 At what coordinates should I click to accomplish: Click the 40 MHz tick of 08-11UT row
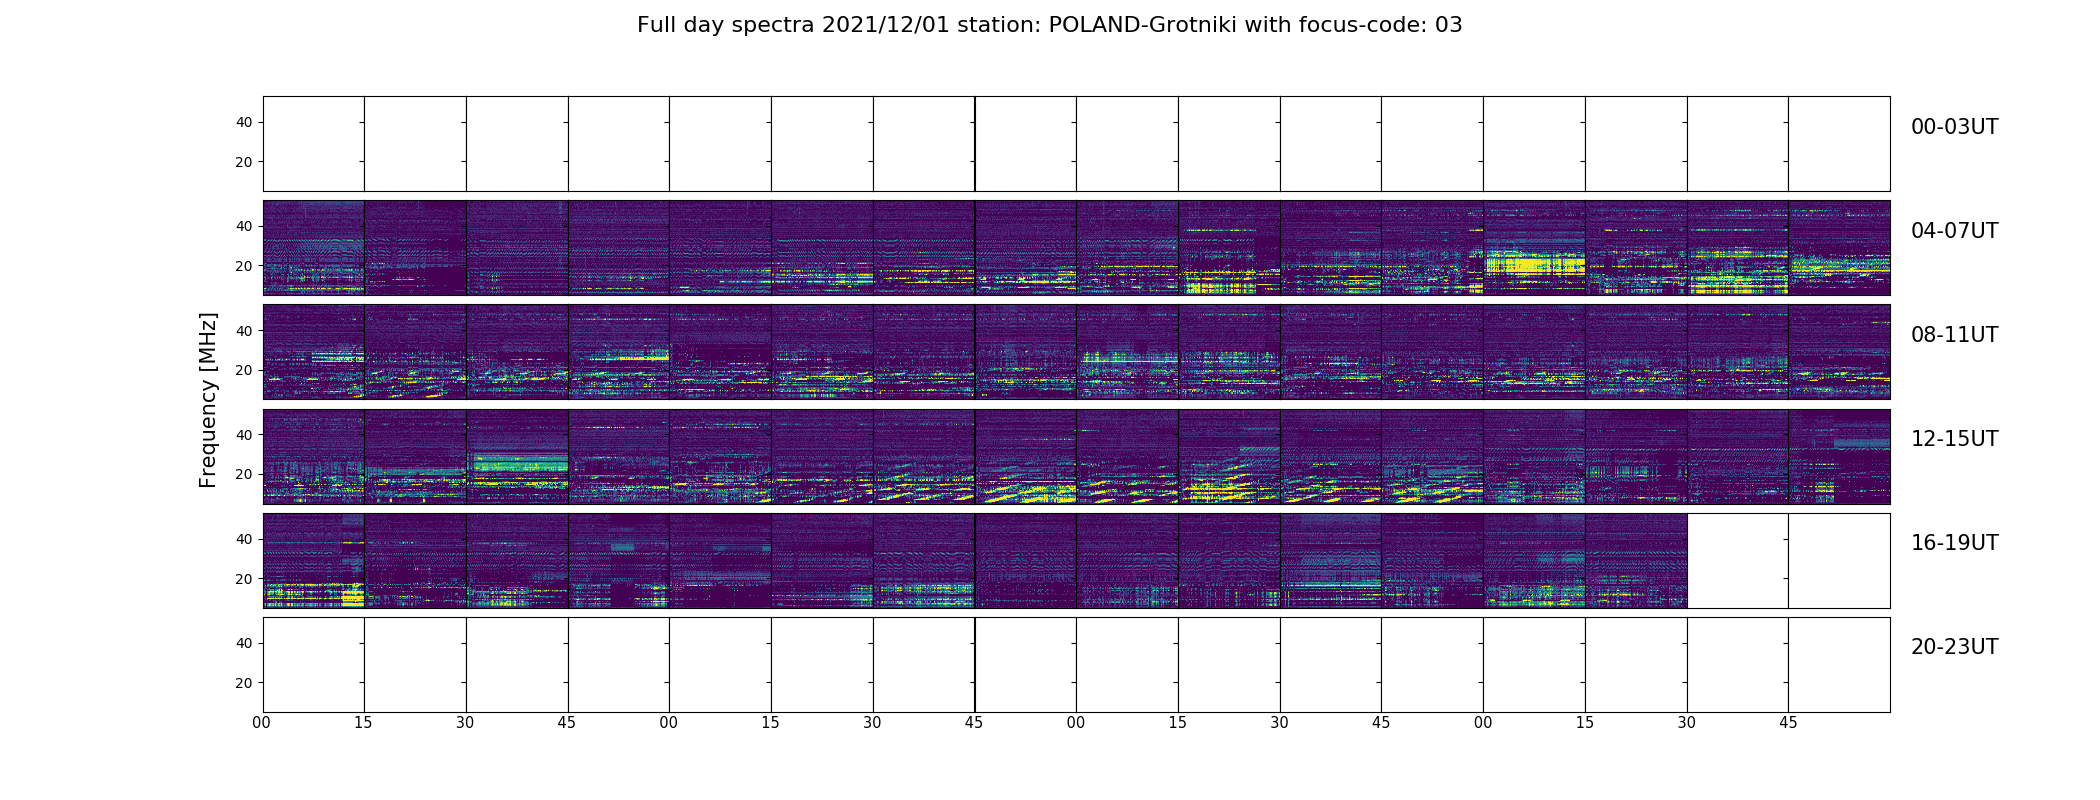(244, 331)
